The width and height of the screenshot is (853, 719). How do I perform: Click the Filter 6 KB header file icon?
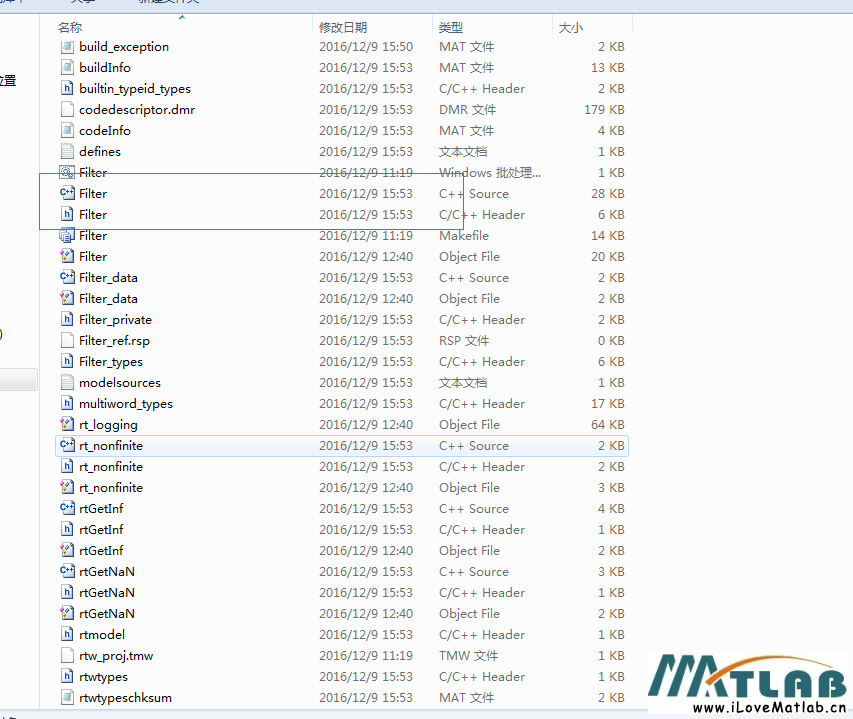(x=67, y=215)
